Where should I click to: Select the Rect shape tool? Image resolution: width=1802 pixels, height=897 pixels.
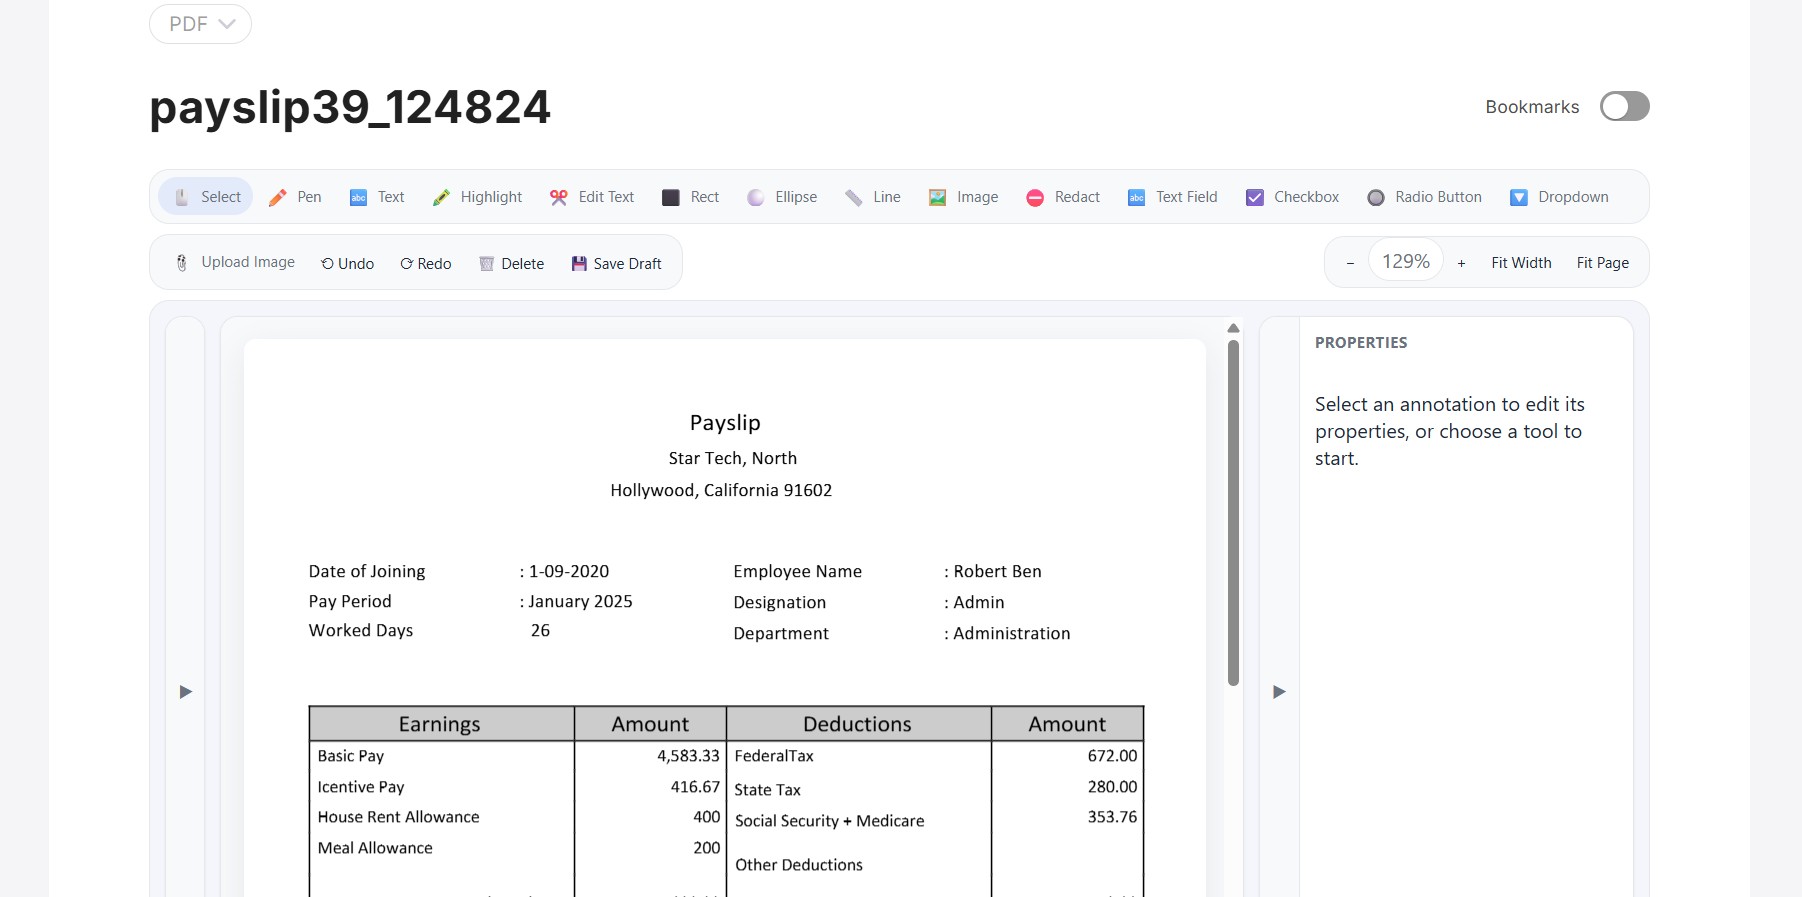point(690,197)
